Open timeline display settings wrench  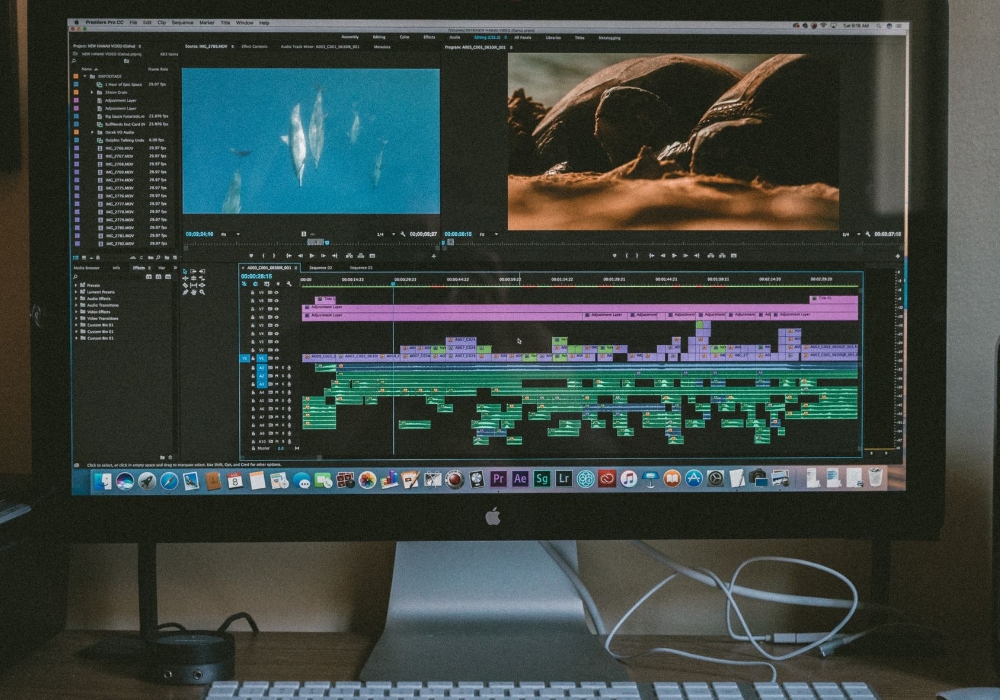[x=289, y=284]
